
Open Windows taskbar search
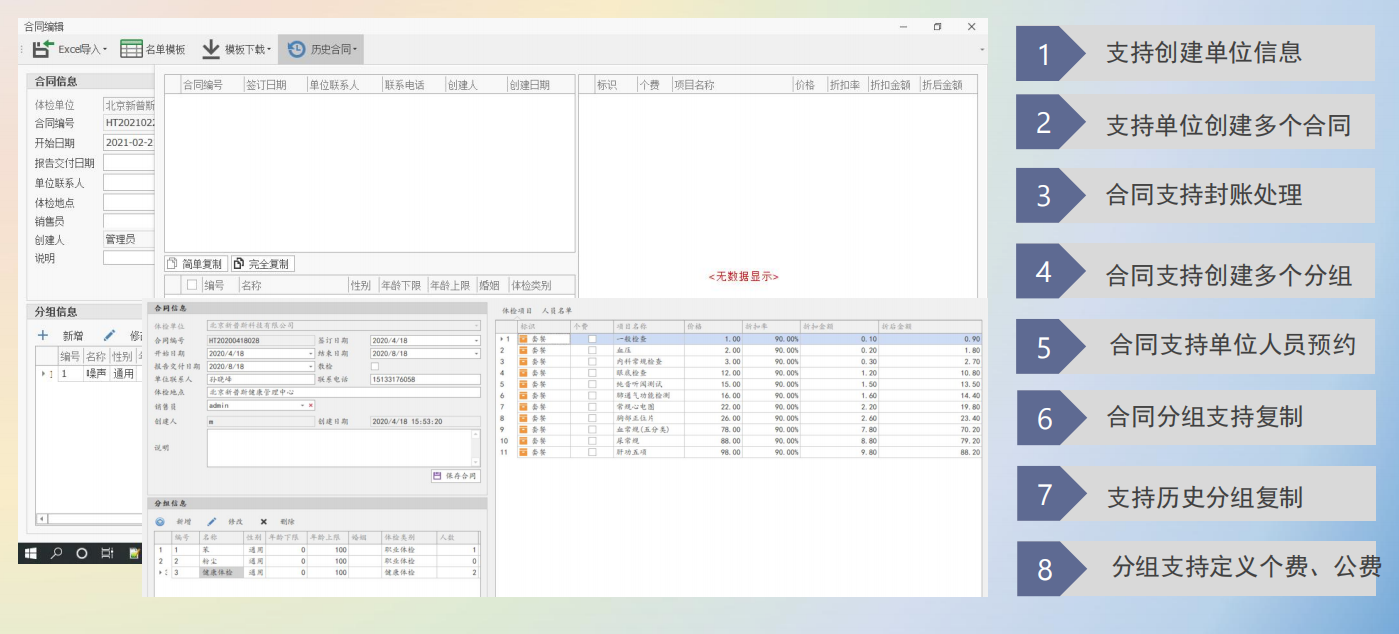[57, 553]
